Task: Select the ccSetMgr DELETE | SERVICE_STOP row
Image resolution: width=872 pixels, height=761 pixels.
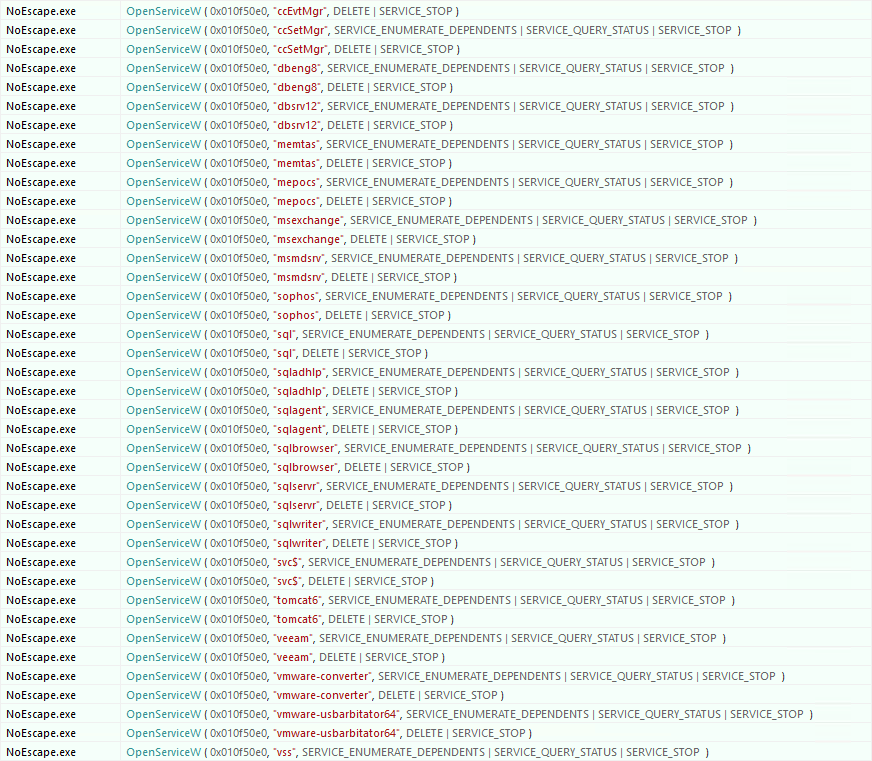Action: [x=436, y=49]
